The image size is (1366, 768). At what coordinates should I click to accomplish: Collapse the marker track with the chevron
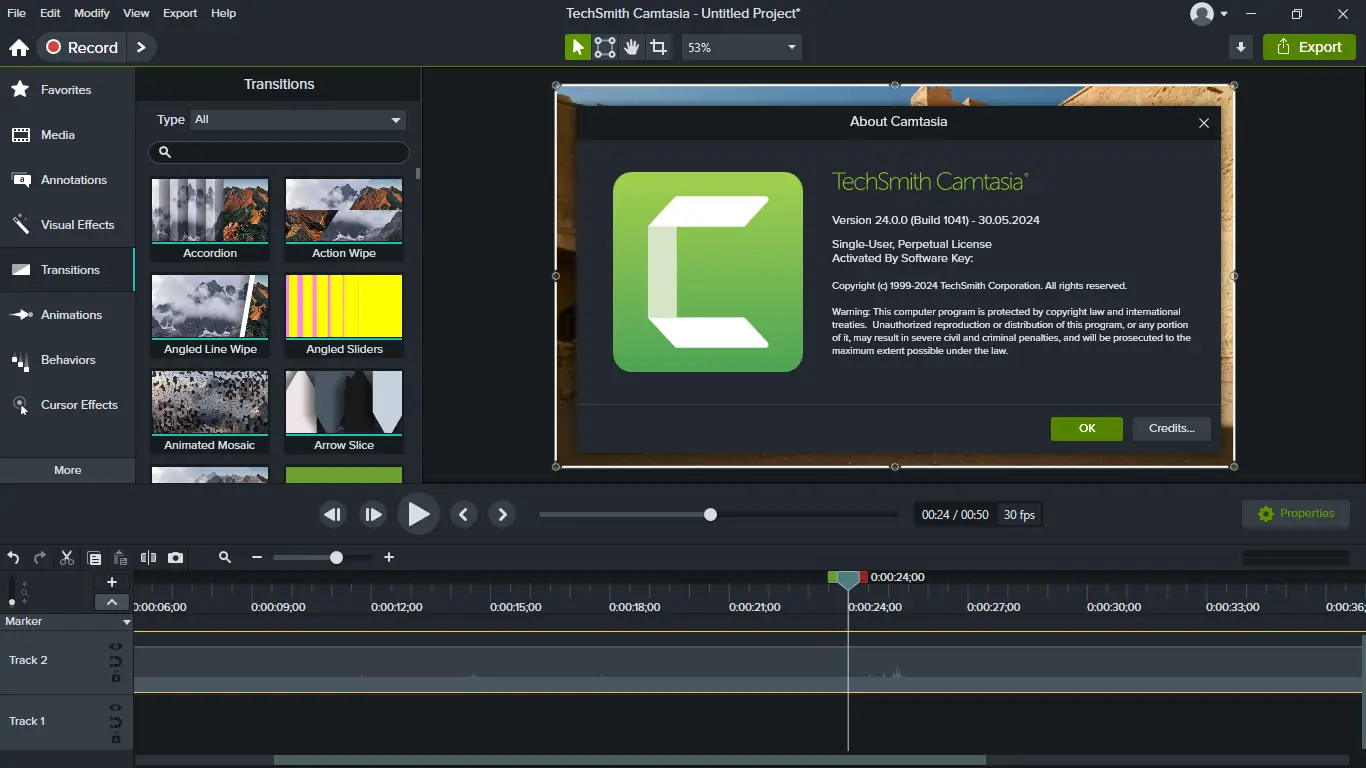point(112,602)
